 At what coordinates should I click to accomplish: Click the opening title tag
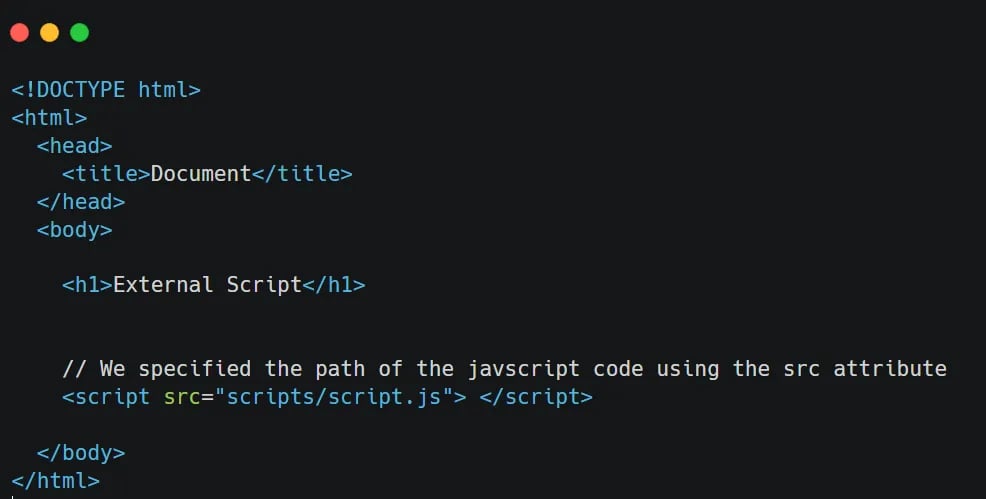coord(106,173)
